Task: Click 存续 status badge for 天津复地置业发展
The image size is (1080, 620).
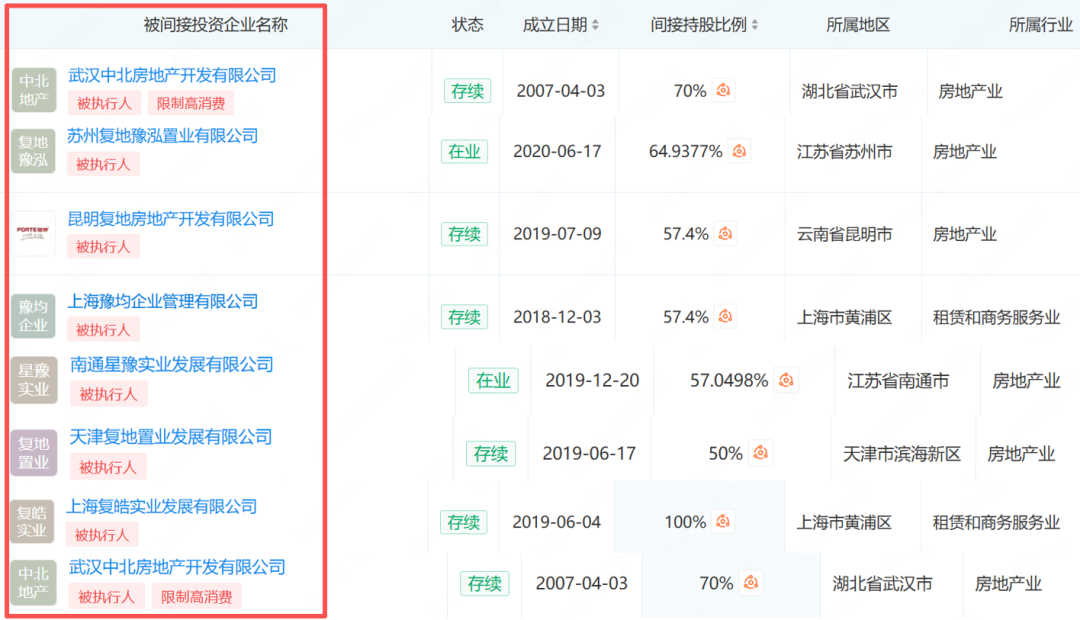Action: [x=491, y=453]
